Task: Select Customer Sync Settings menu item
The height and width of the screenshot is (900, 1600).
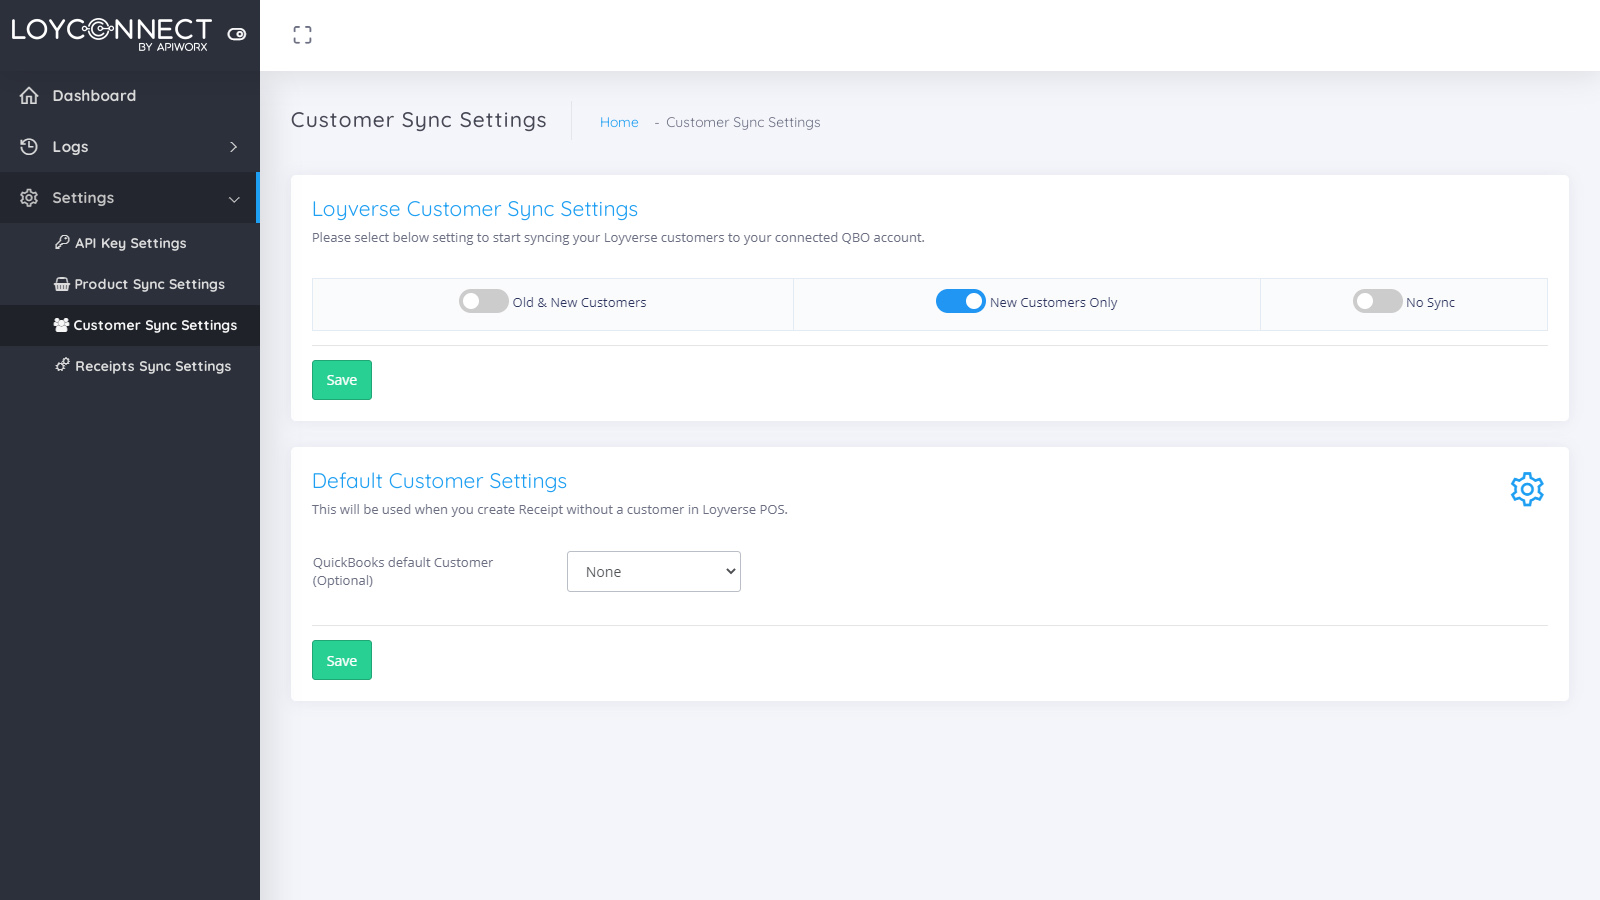Action: 130,325
